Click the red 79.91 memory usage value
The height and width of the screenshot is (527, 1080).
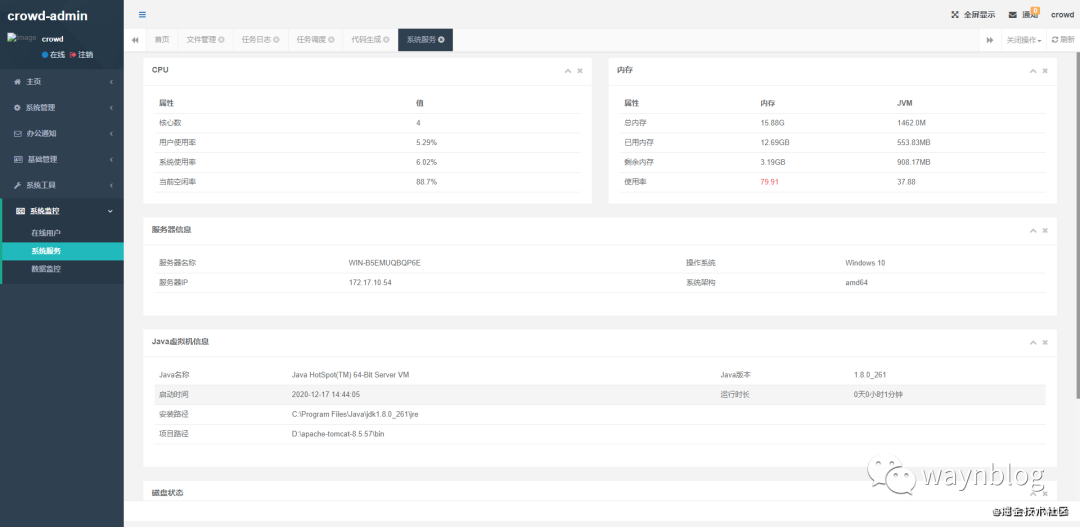(x=769, y=182)
